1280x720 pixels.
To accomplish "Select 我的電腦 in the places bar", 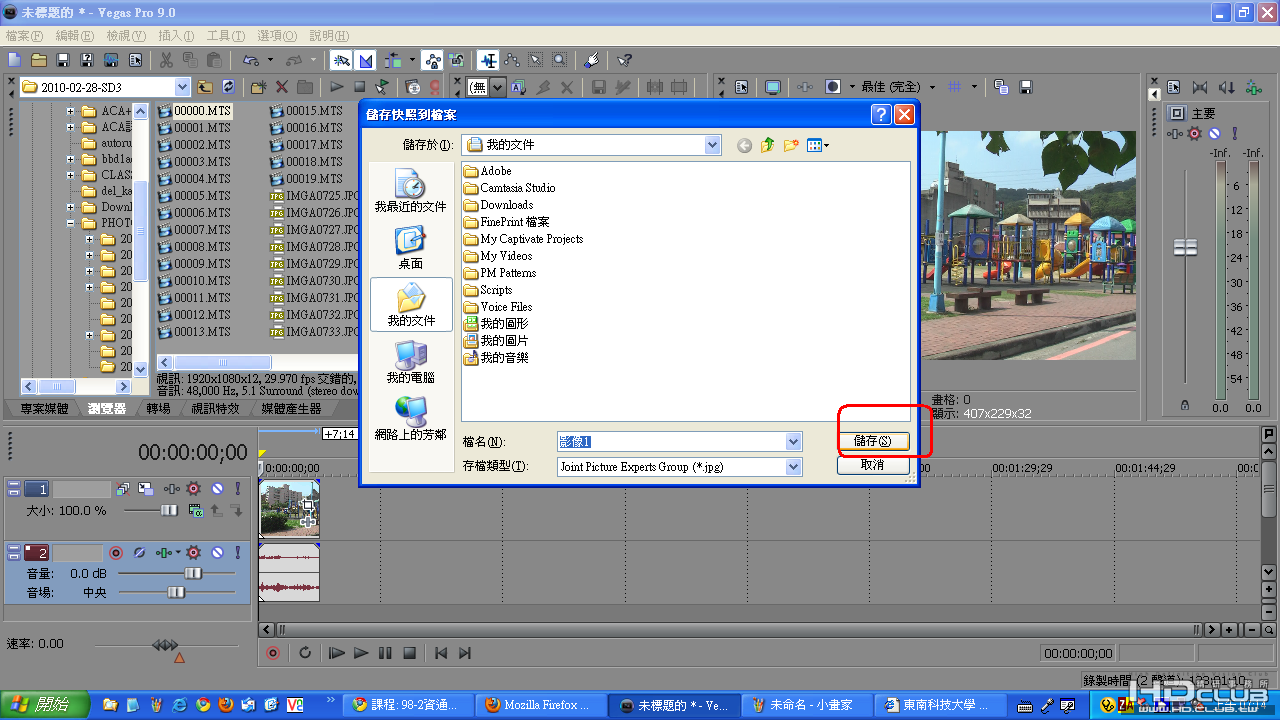I will (410, 361).
